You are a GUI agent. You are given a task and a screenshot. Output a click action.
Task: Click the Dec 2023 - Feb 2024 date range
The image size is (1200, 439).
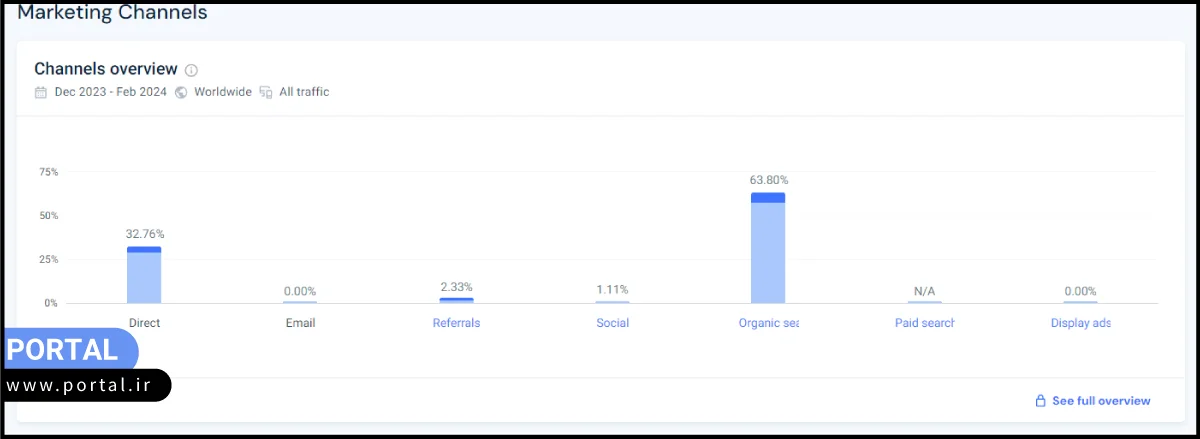click(x=110, y=92)
